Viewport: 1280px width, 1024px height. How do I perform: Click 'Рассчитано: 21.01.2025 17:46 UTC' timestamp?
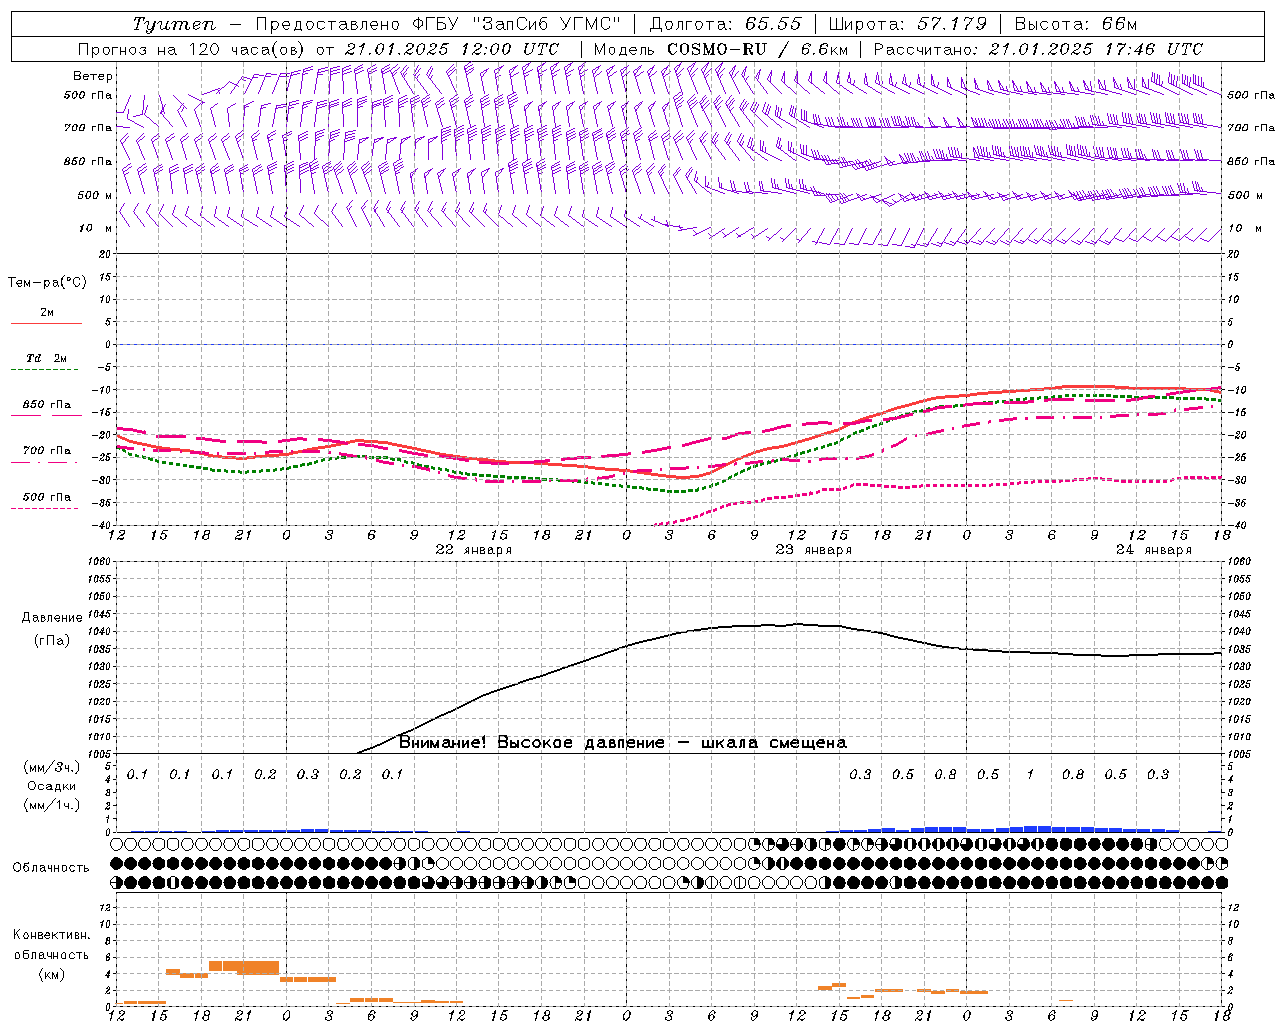coord(1038,49)
